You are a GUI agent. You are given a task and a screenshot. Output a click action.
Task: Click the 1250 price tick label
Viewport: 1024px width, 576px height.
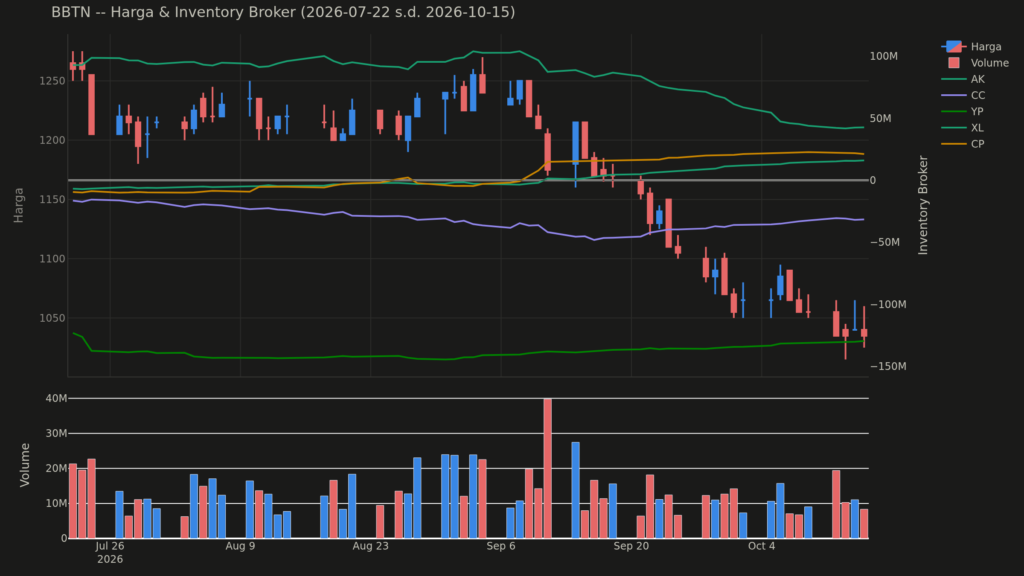tap(52, 81)
